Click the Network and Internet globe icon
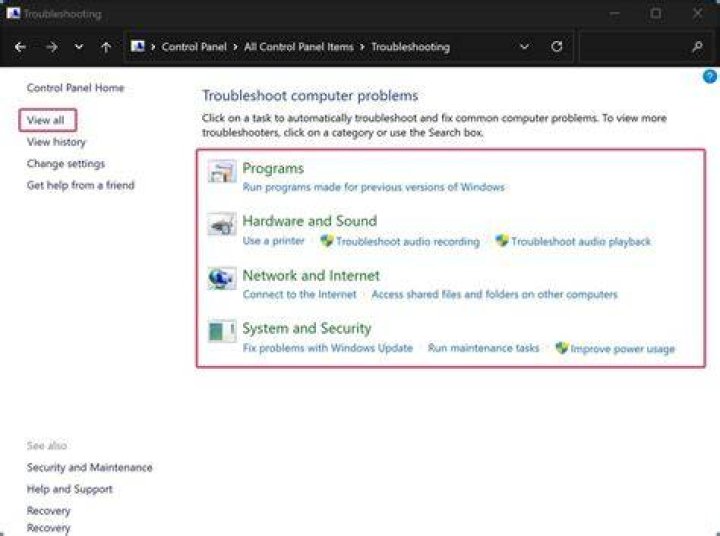This screenshot has height=536, width=720. [222, 278]
